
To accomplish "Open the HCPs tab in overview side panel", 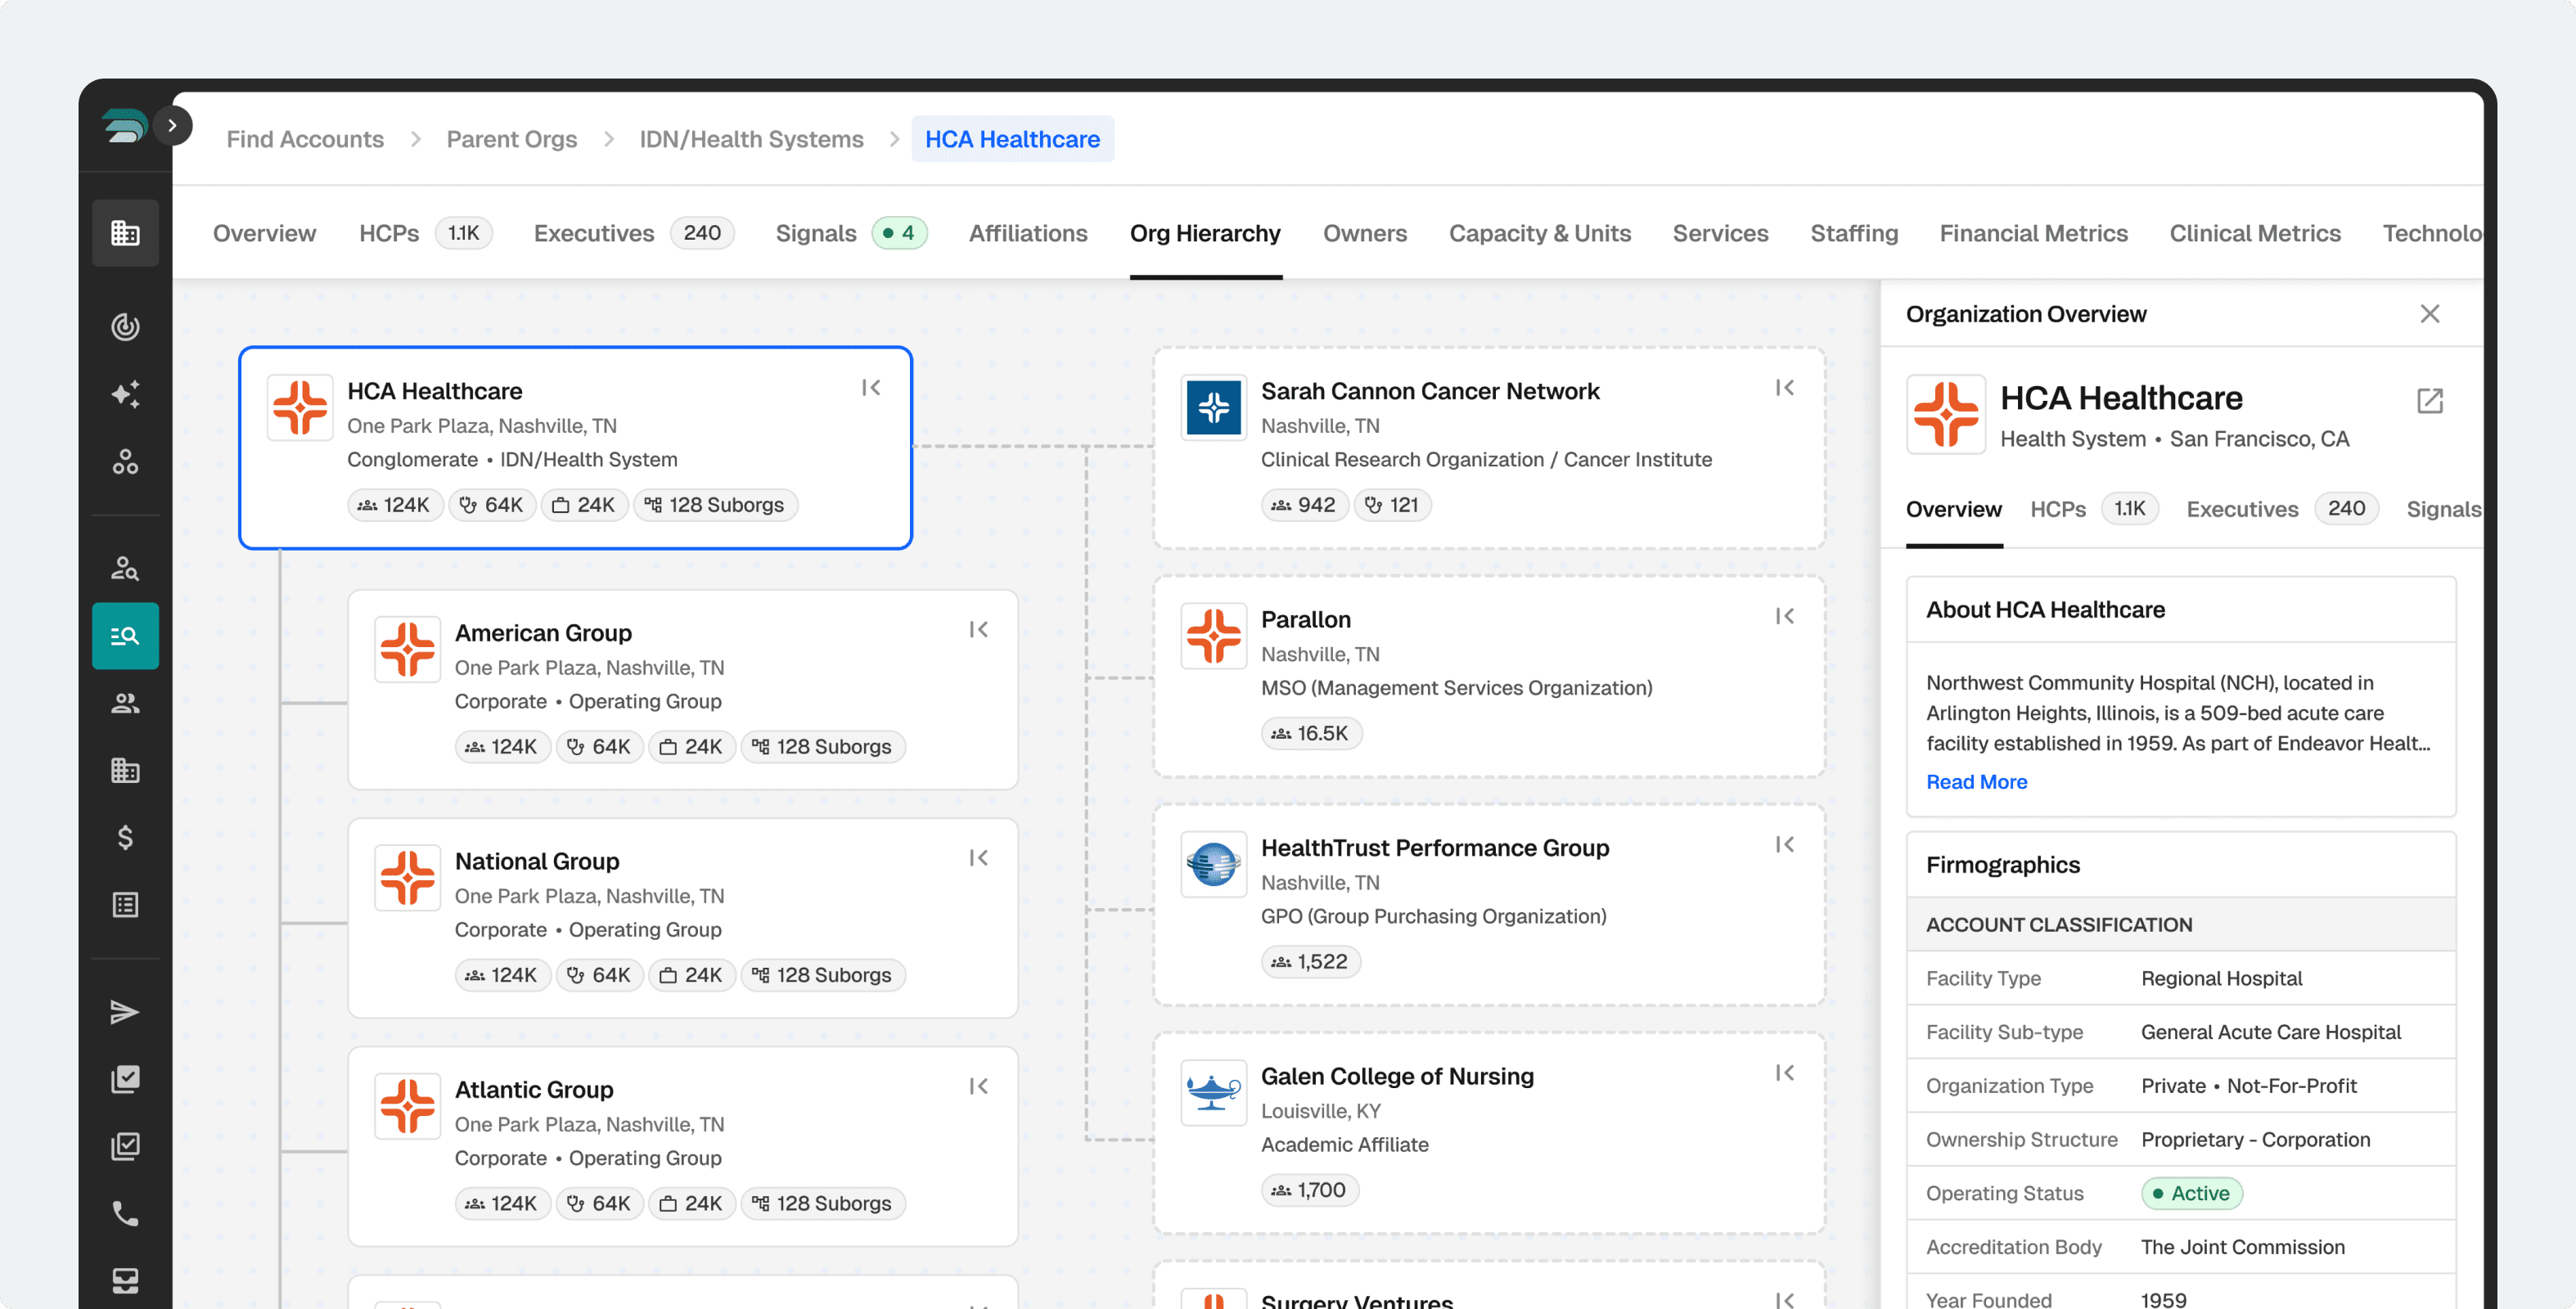I will click(2094, 509).
